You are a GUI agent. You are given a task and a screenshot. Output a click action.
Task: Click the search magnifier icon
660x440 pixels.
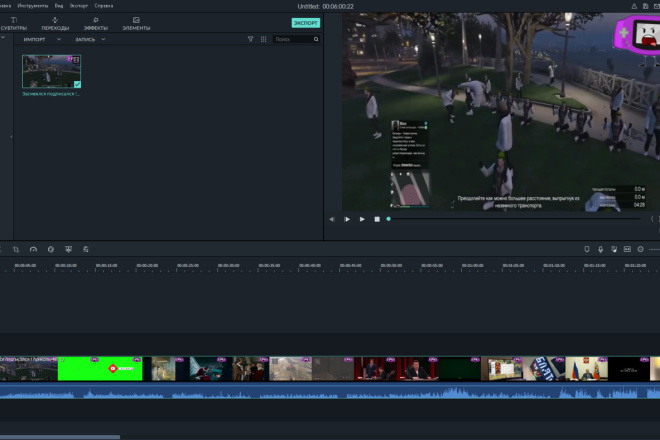click(x=316, y=39)
